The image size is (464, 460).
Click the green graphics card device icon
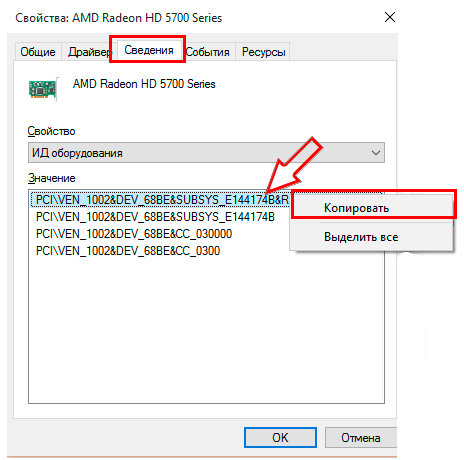click(43, 89)
